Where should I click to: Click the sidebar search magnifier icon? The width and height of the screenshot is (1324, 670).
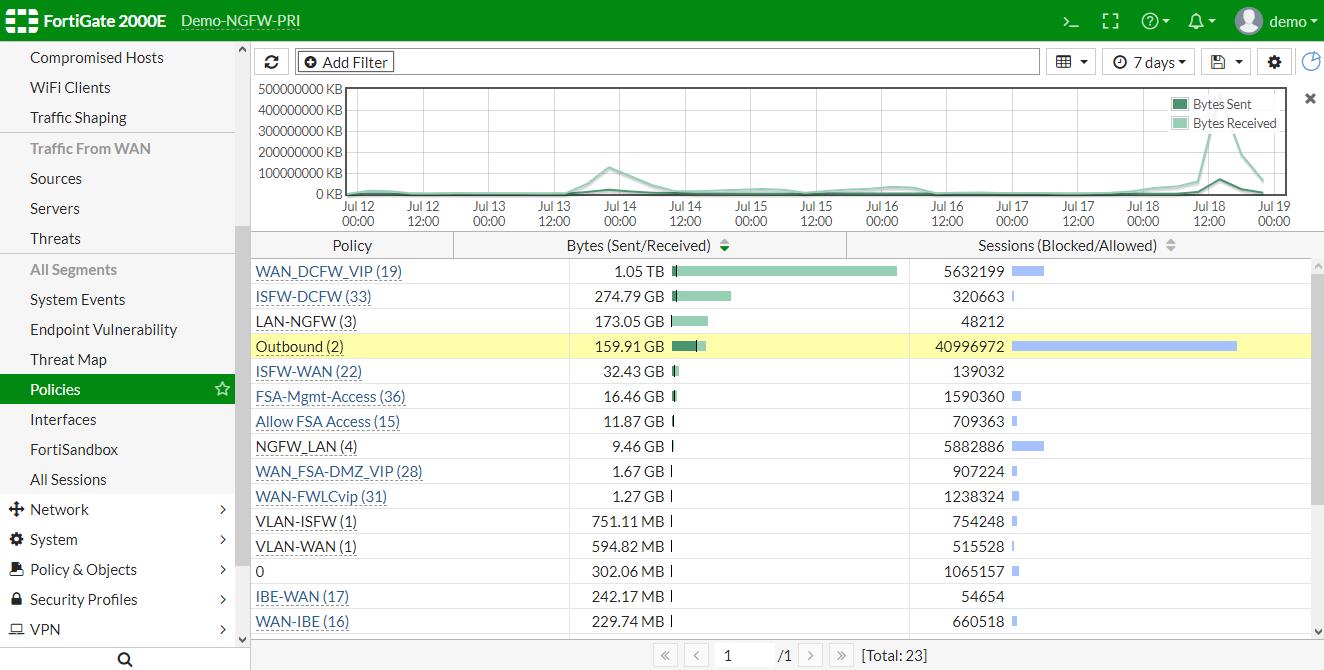[125, 659]
